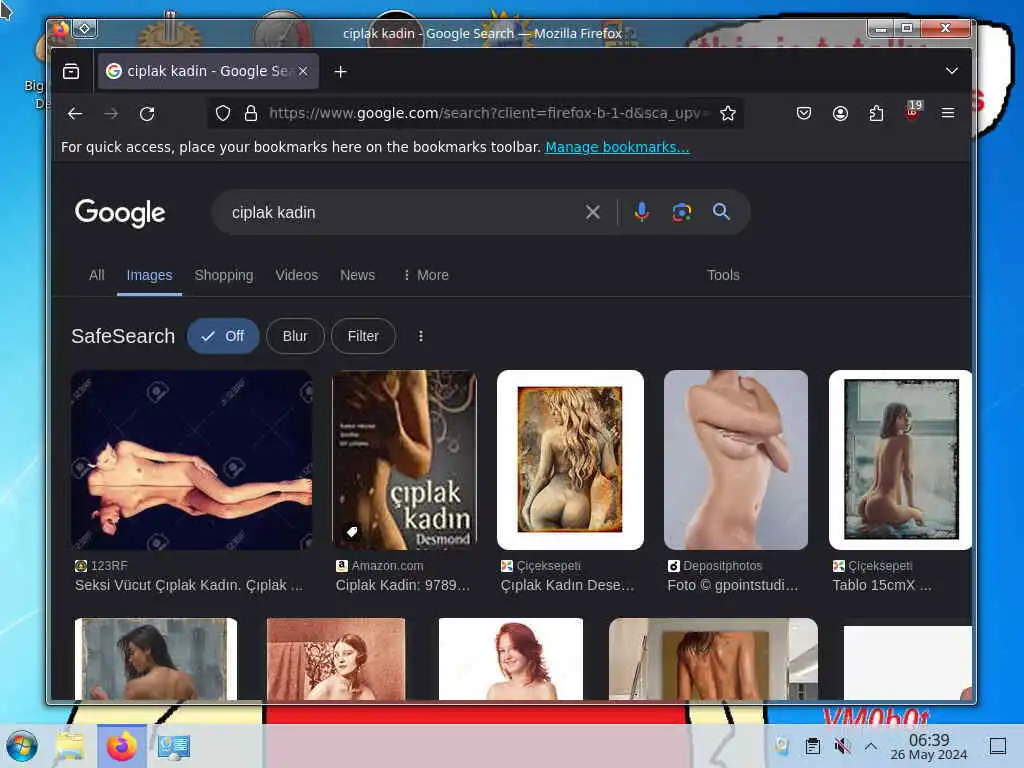Open the 'Foto © gpointstudi...' result title
Screen dimensions: 1024x768
click(x=733, y=585)
